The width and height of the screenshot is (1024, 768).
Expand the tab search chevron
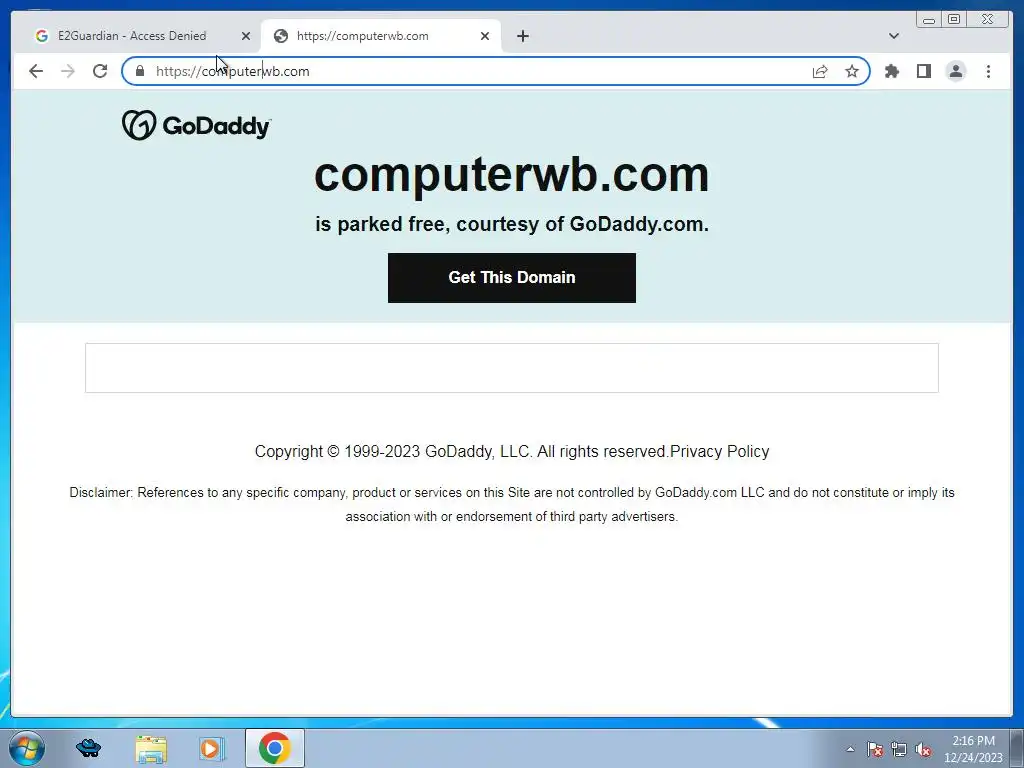tap(894, 36)
